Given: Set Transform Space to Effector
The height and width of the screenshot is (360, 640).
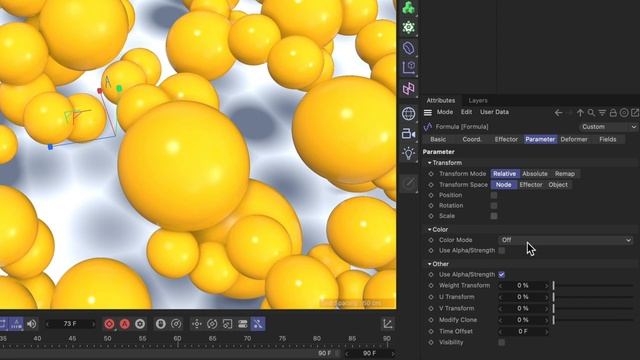Looking at the screenshot, I should click(x=531, y=185).
